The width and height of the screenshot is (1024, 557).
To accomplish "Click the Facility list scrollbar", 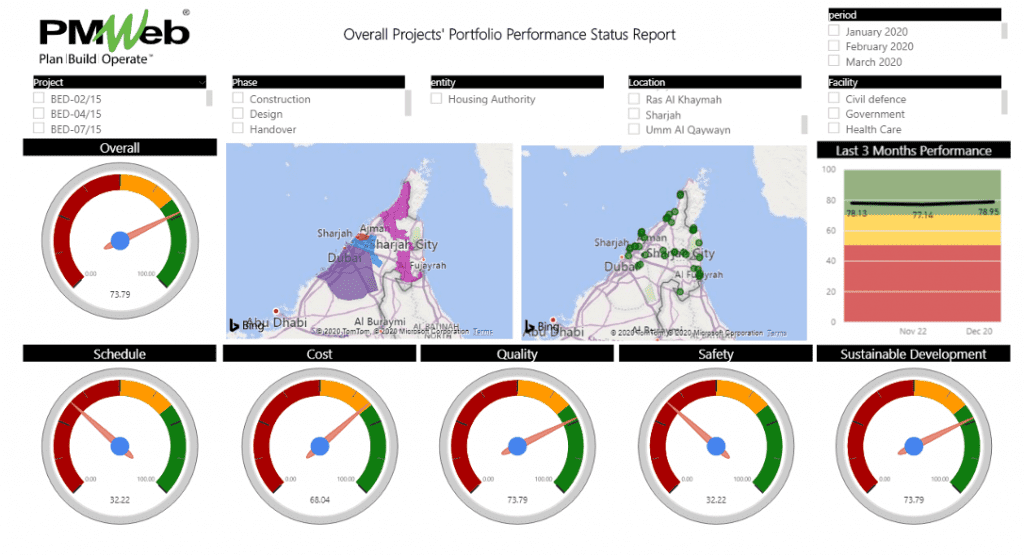I will 1004,103.
